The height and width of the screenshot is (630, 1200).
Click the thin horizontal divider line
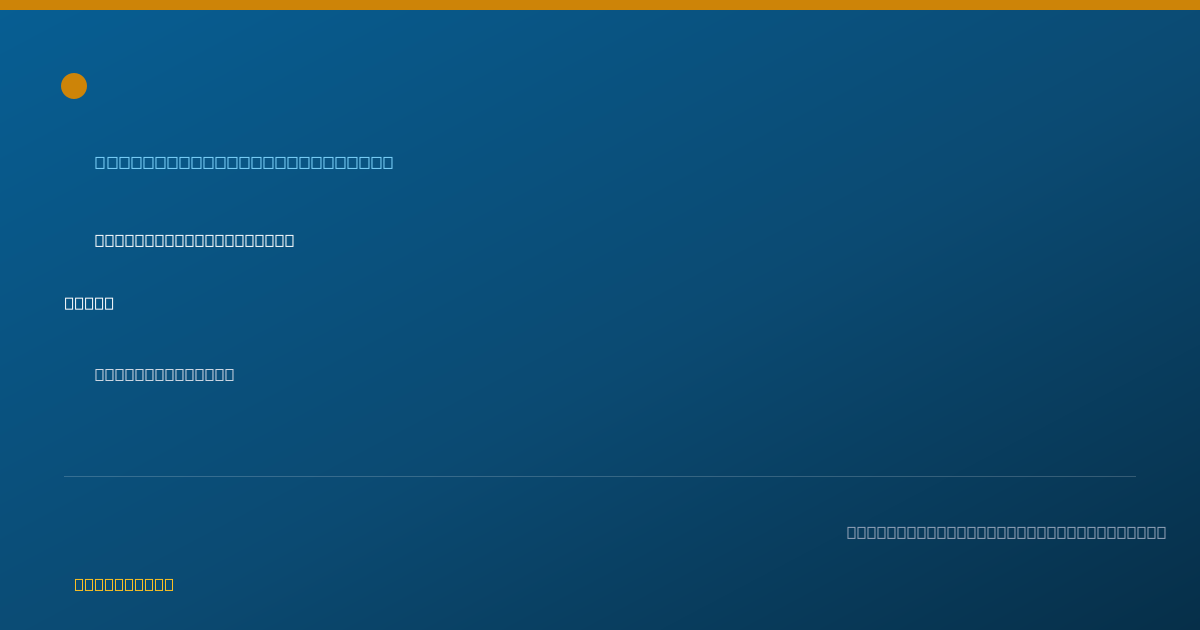(x=600, y=476)
